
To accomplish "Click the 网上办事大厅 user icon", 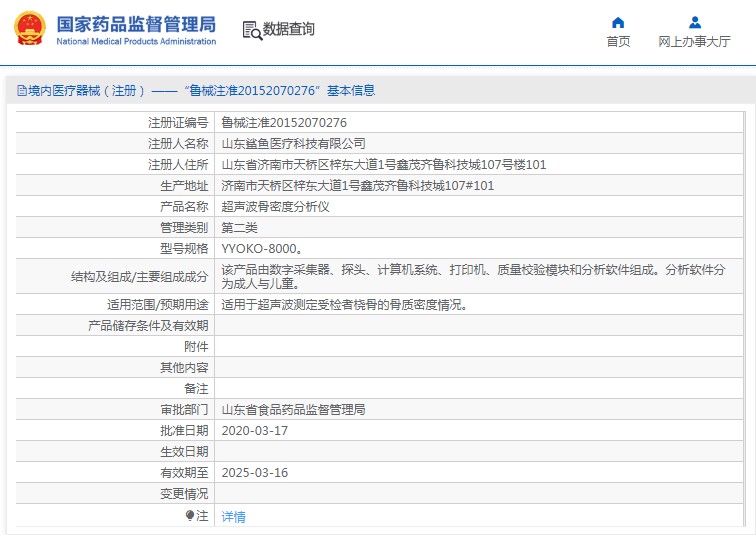I will pyautogui.click(x=695, y=23).
